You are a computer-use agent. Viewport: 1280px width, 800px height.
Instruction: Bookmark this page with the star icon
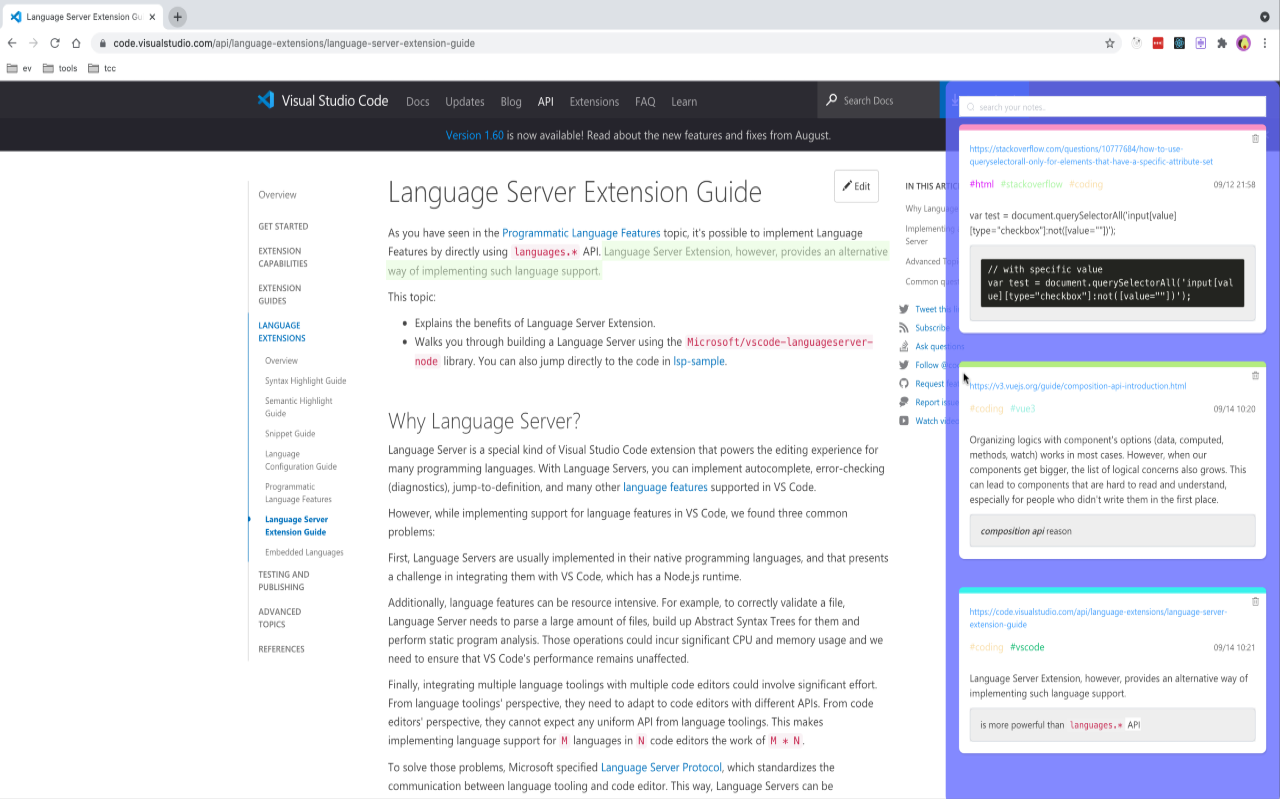(x=1110, y=43)
